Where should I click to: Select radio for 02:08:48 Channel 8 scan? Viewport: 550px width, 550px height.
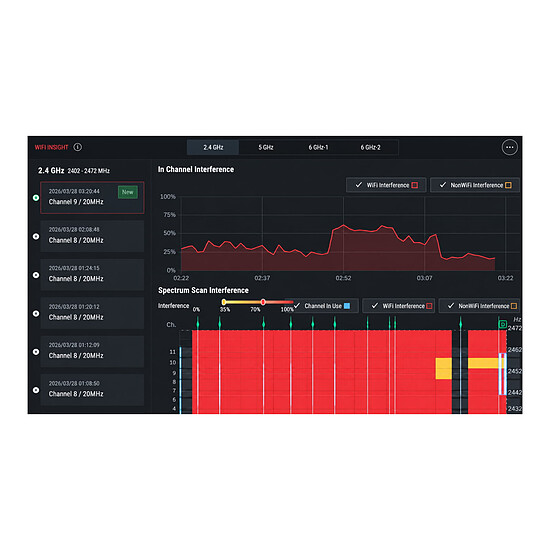36,236
